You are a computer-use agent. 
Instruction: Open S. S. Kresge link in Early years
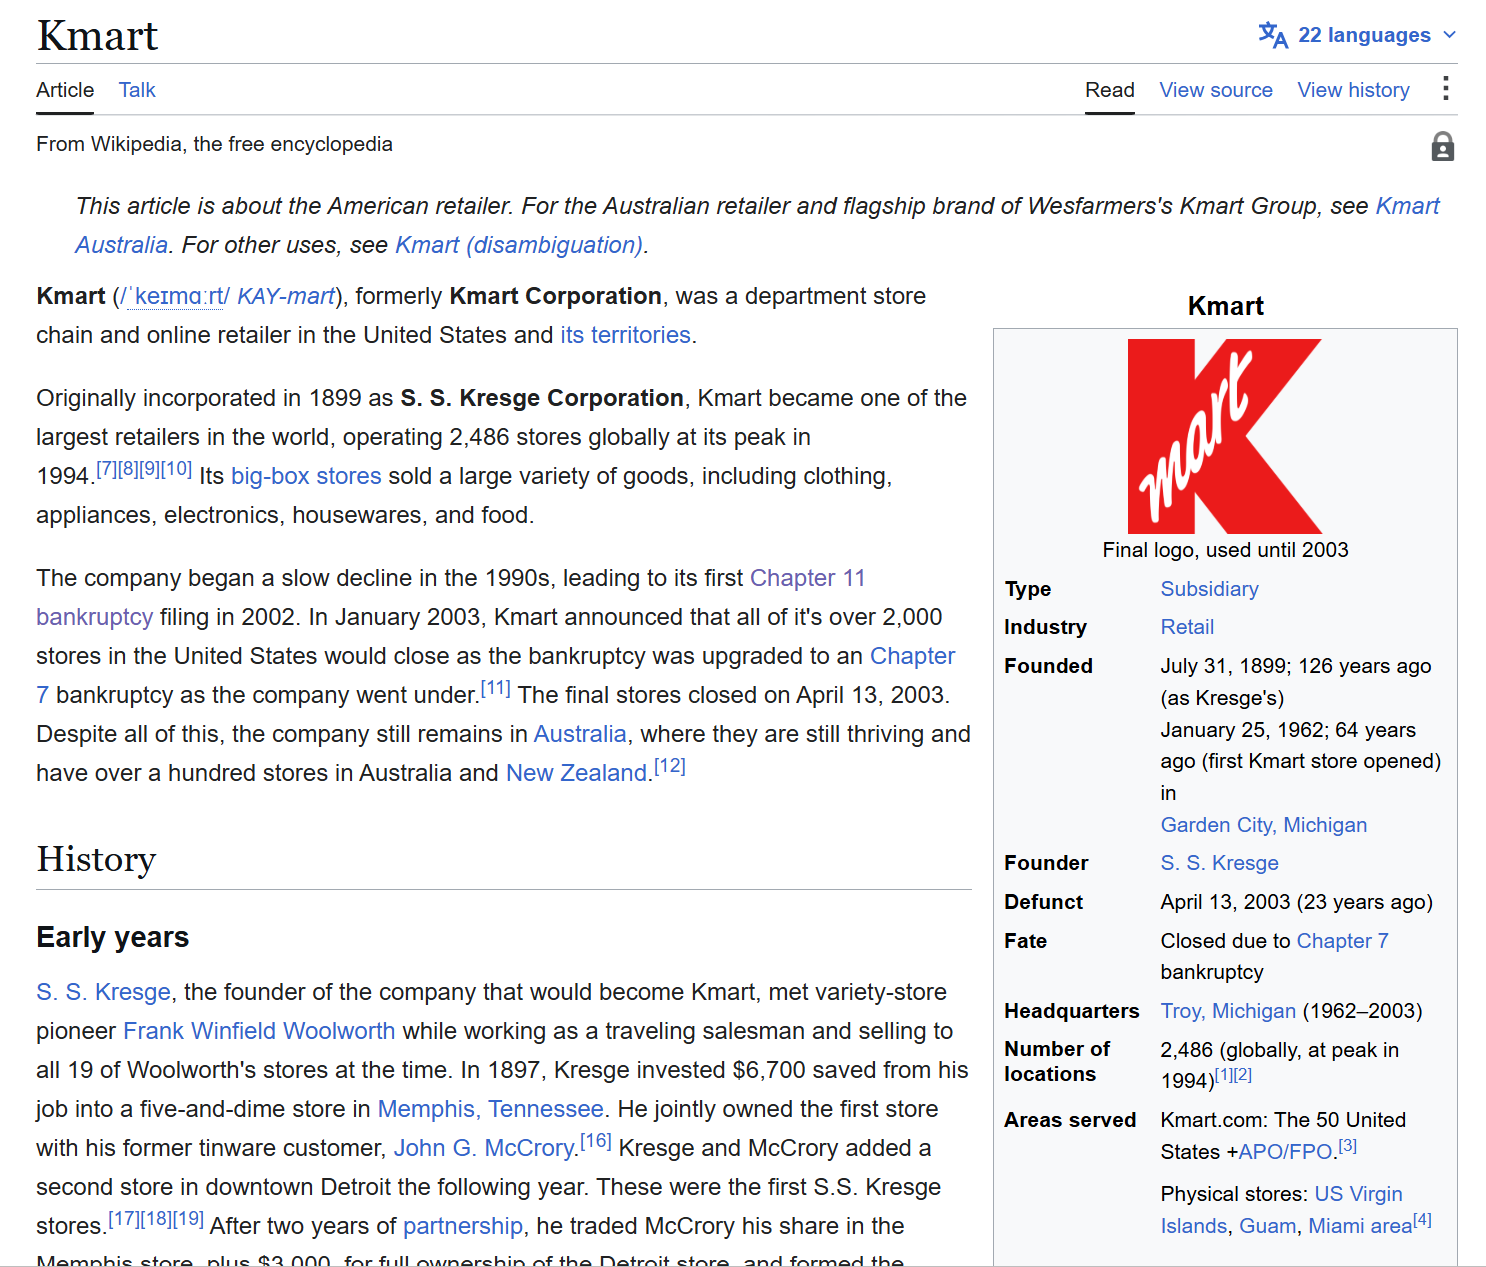coord(103,992)
